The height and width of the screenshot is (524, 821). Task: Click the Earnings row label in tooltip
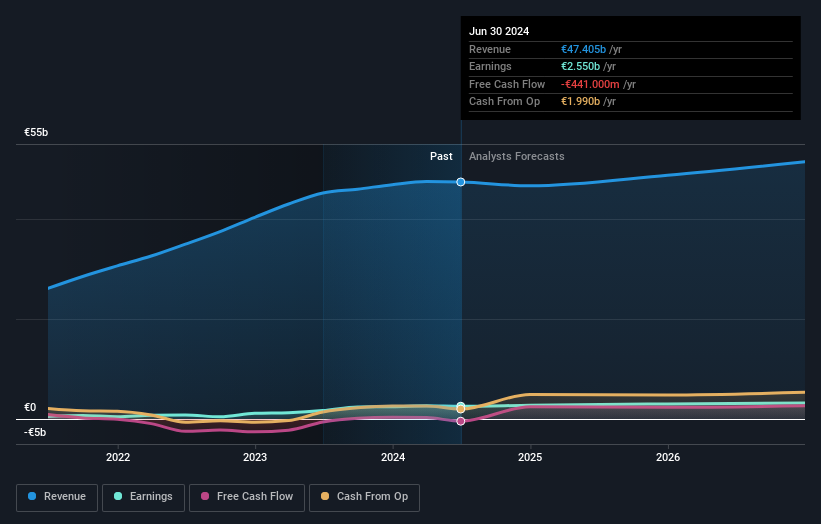click(490, 66)
